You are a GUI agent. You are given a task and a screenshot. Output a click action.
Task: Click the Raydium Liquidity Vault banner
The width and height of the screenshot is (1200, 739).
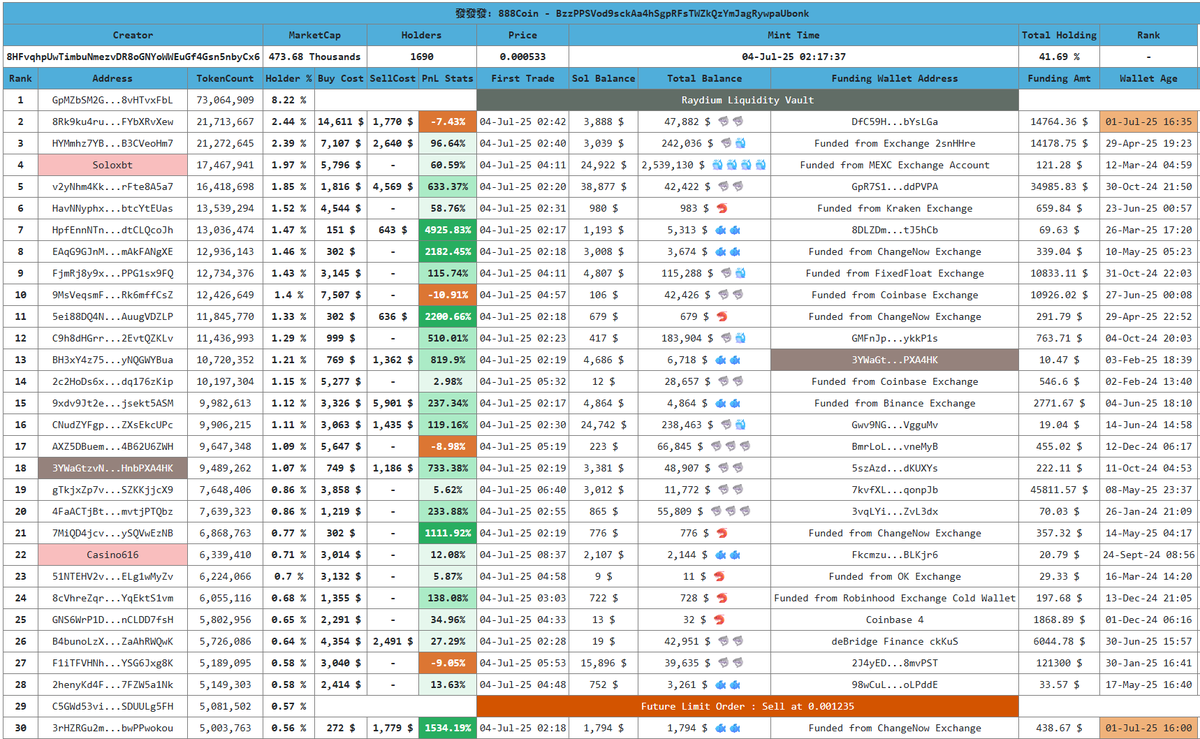[x=748, y=100]
